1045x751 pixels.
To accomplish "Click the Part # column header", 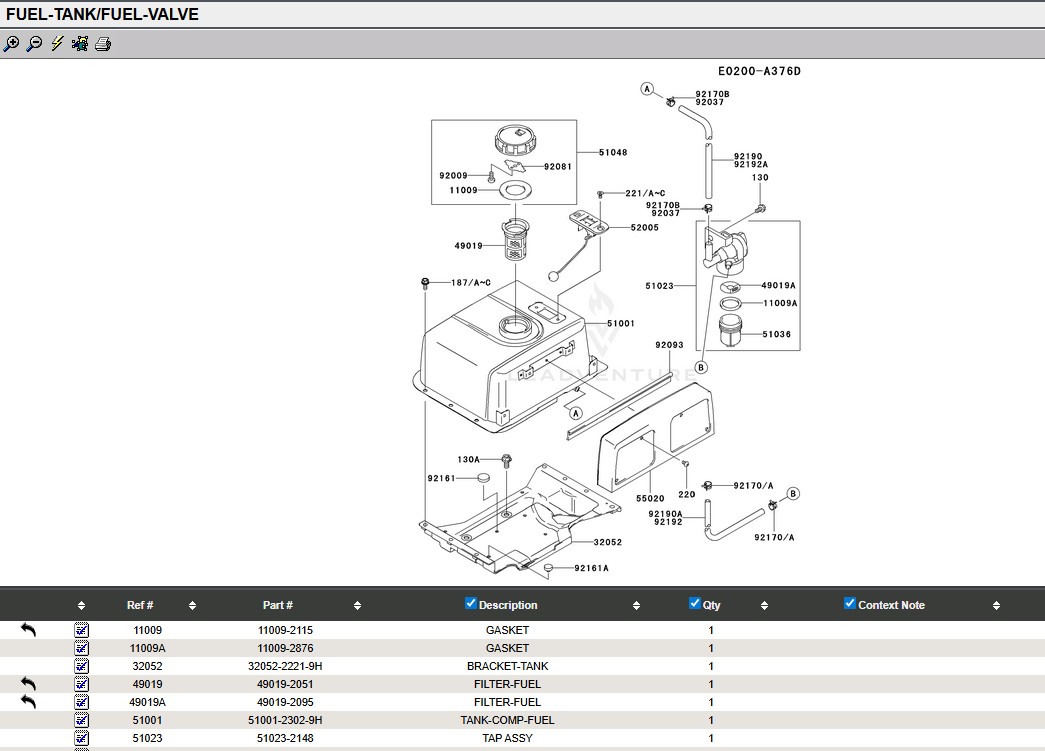I will pyautogui.click(x=278, y=605).
